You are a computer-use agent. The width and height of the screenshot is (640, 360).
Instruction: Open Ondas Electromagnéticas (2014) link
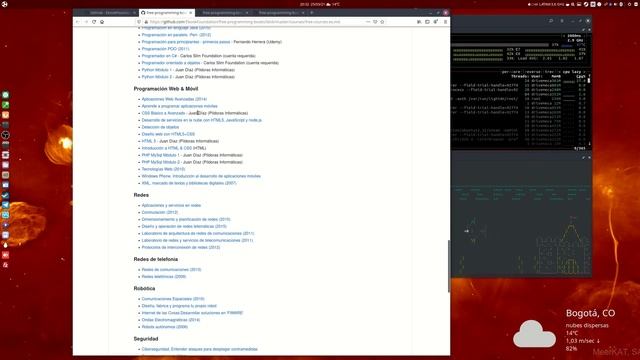click(x=171, y=320)
